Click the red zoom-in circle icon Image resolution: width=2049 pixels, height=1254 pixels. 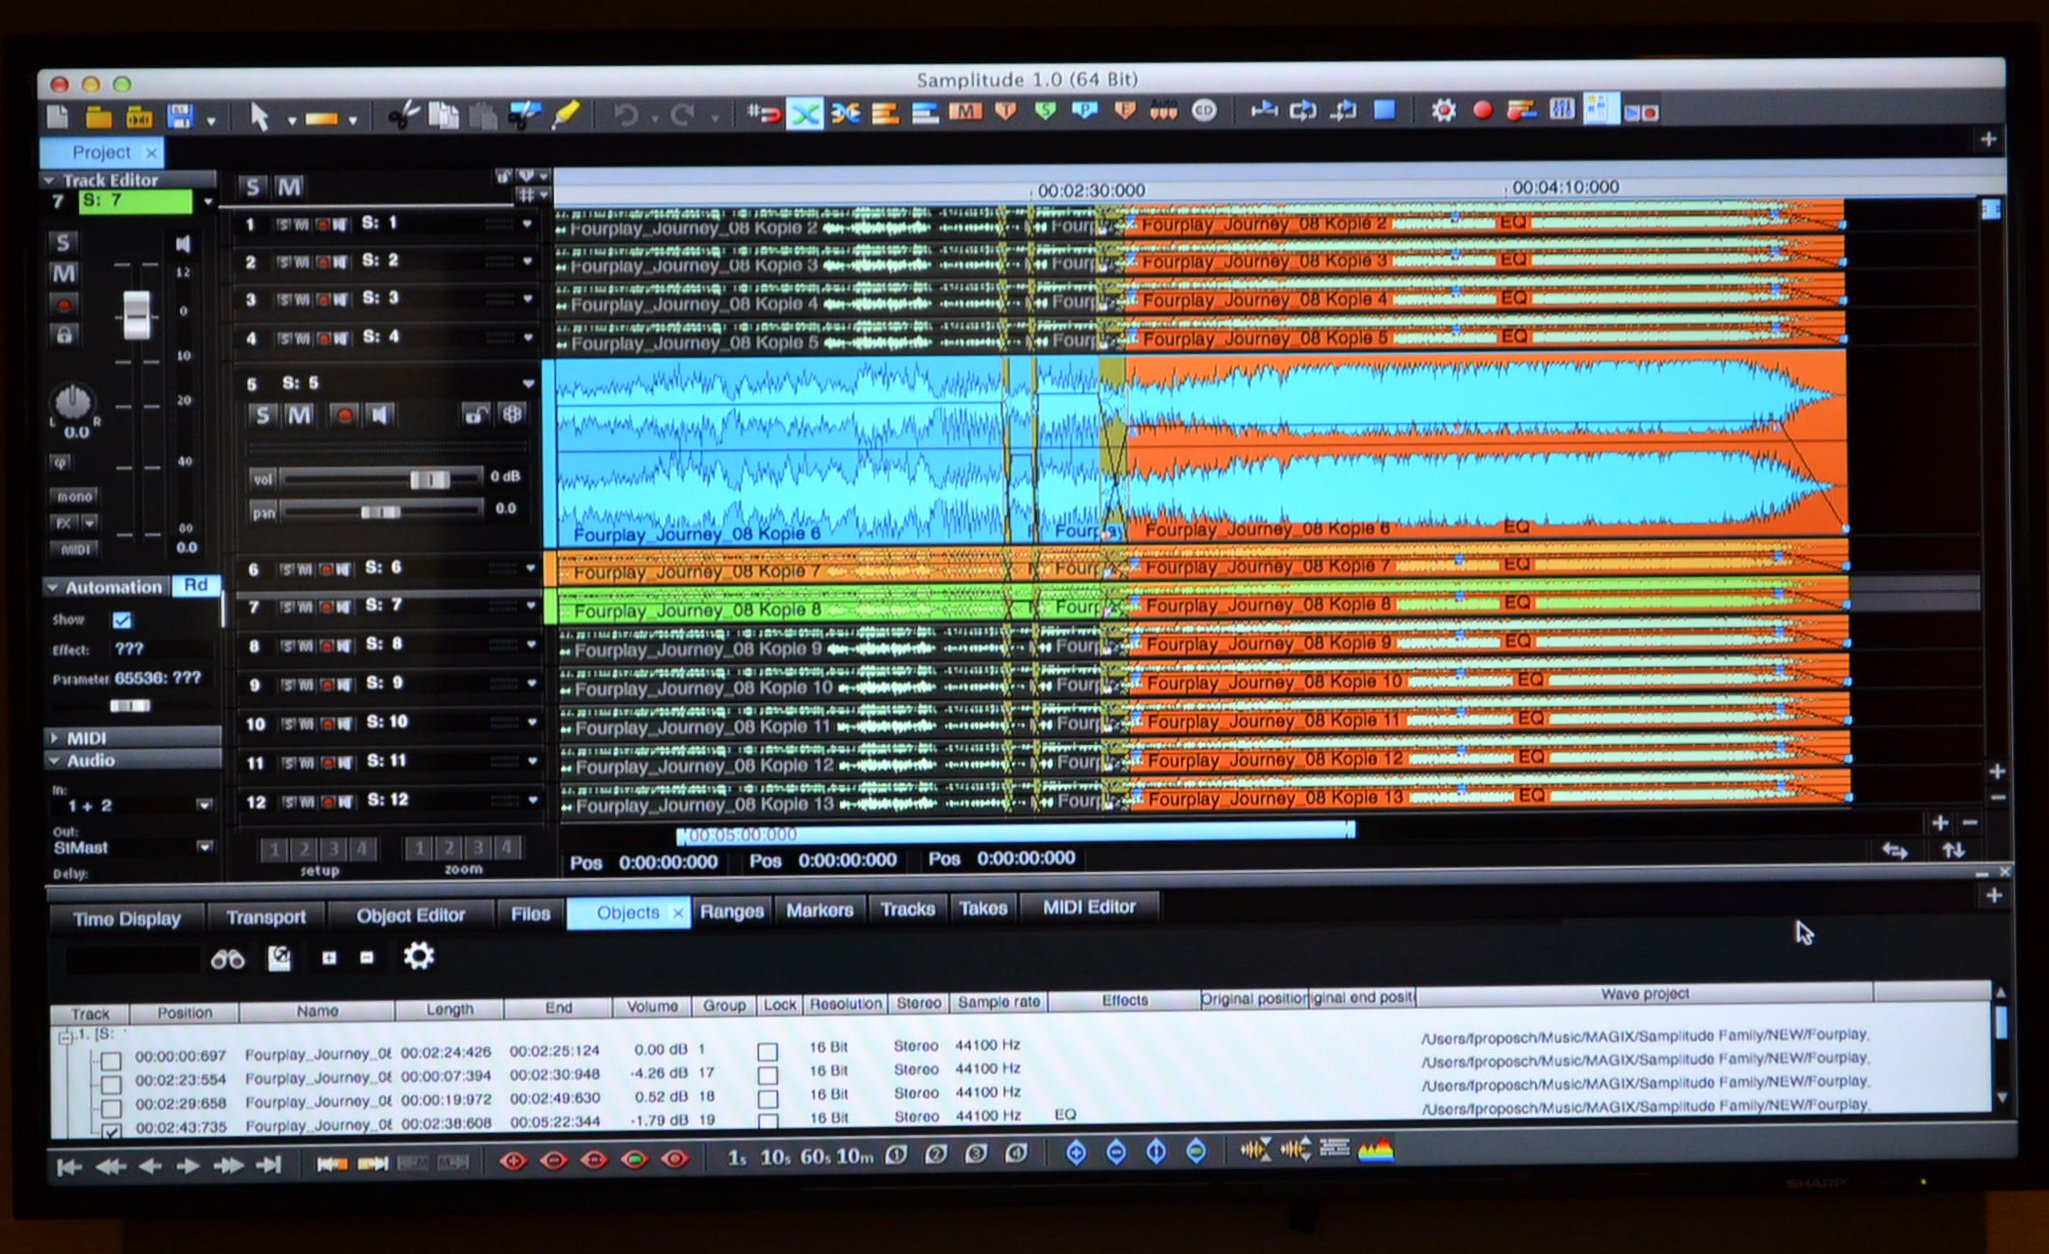pos(513,1161)
